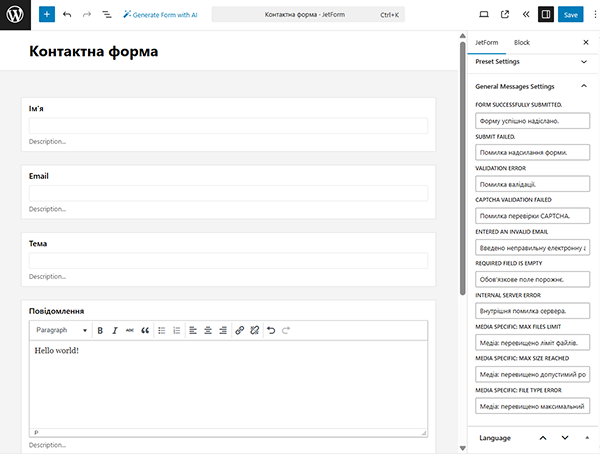Click the canvas scrollbar down arrow

tap(463, 448)
